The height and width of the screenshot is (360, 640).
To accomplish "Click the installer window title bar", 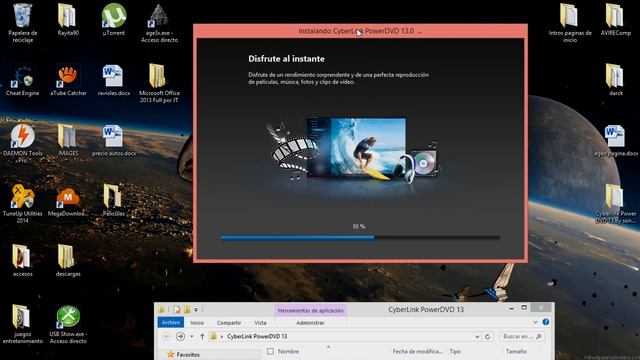I will tap(360, 31).
